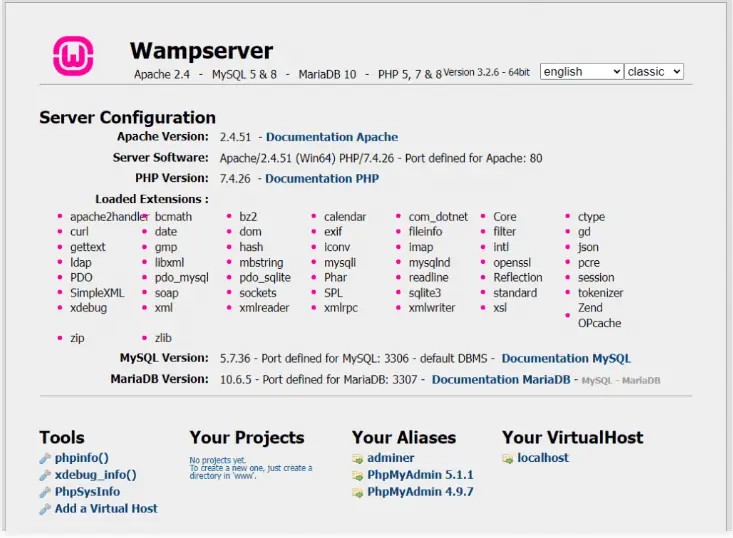Open Documentation Apache link
733x538 pixels.
(x=332, y=137)
